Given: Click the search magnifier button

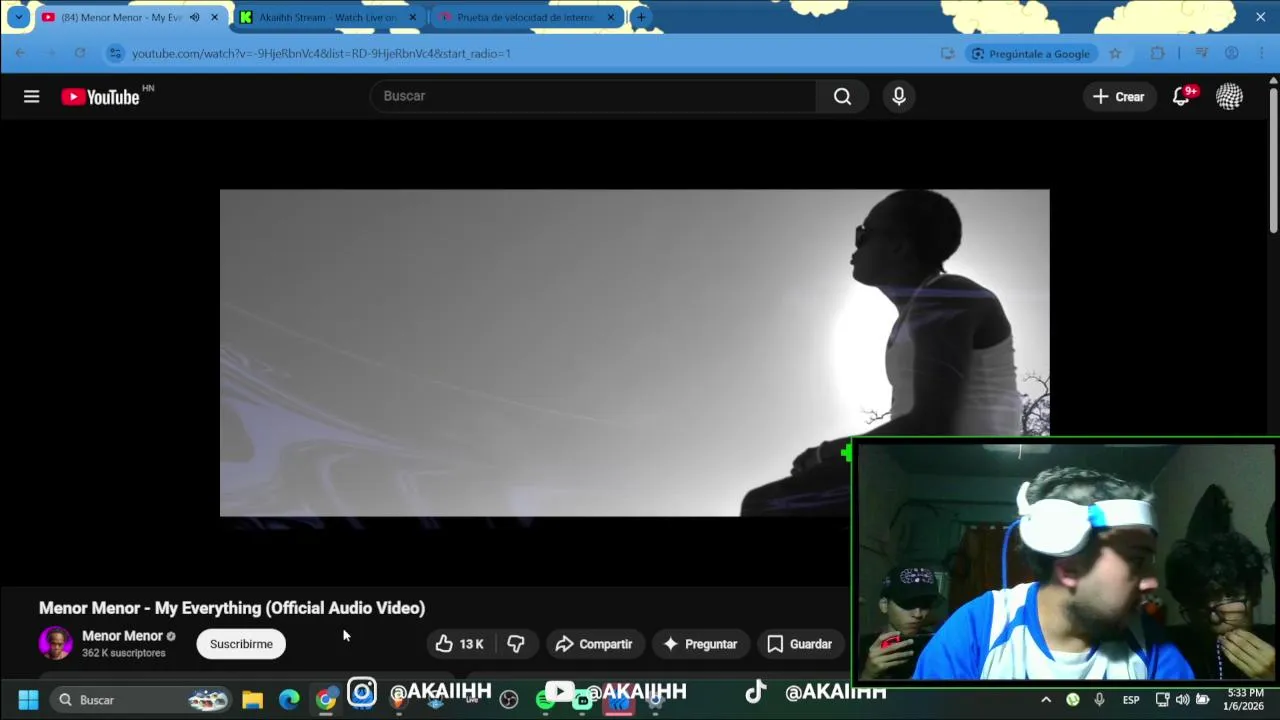Looking at the screenshot, I should click(842, 96).
